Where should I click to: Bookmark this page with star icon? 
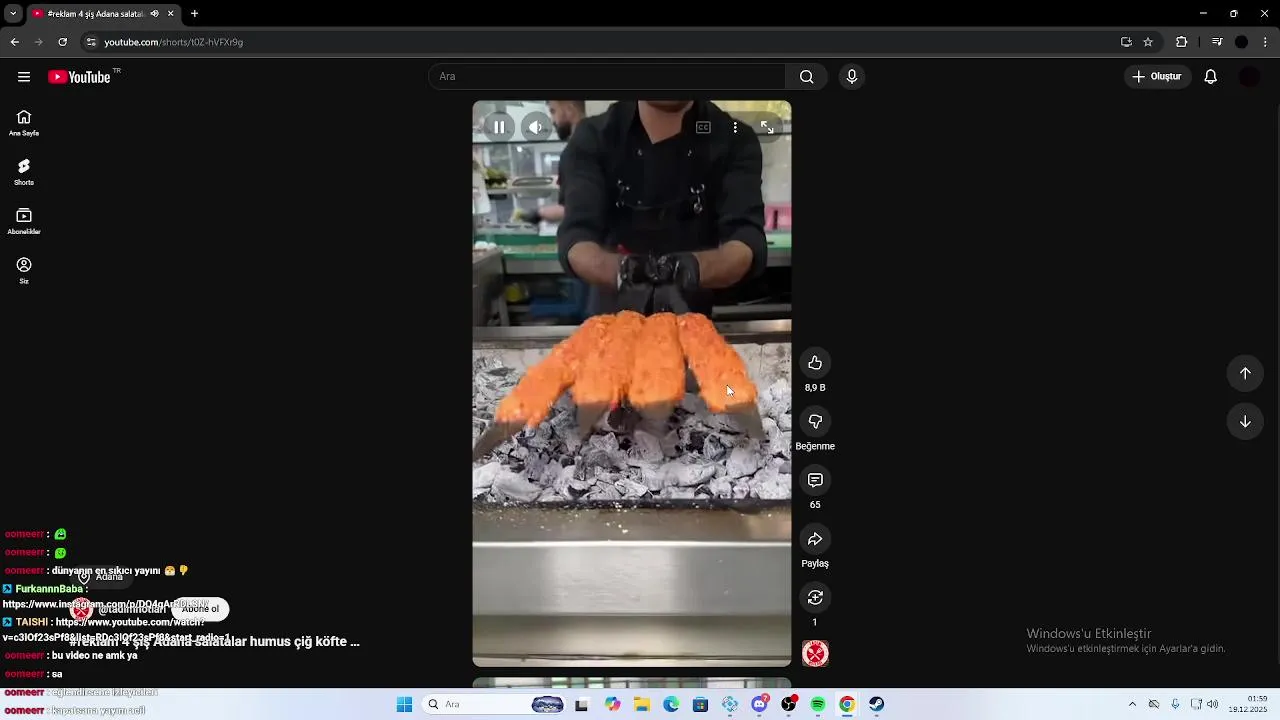coord(1148,42)
